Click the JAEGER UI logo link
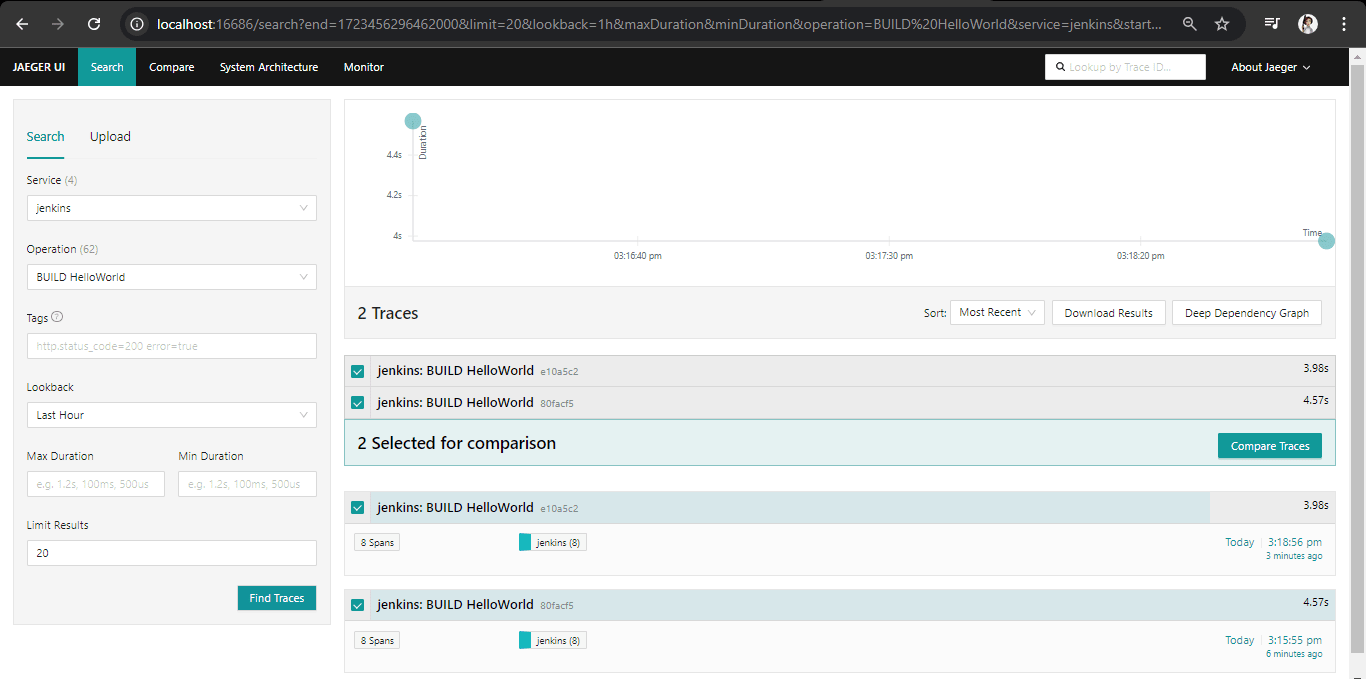This screenshot has height=679, width=1366. point(39,67)
